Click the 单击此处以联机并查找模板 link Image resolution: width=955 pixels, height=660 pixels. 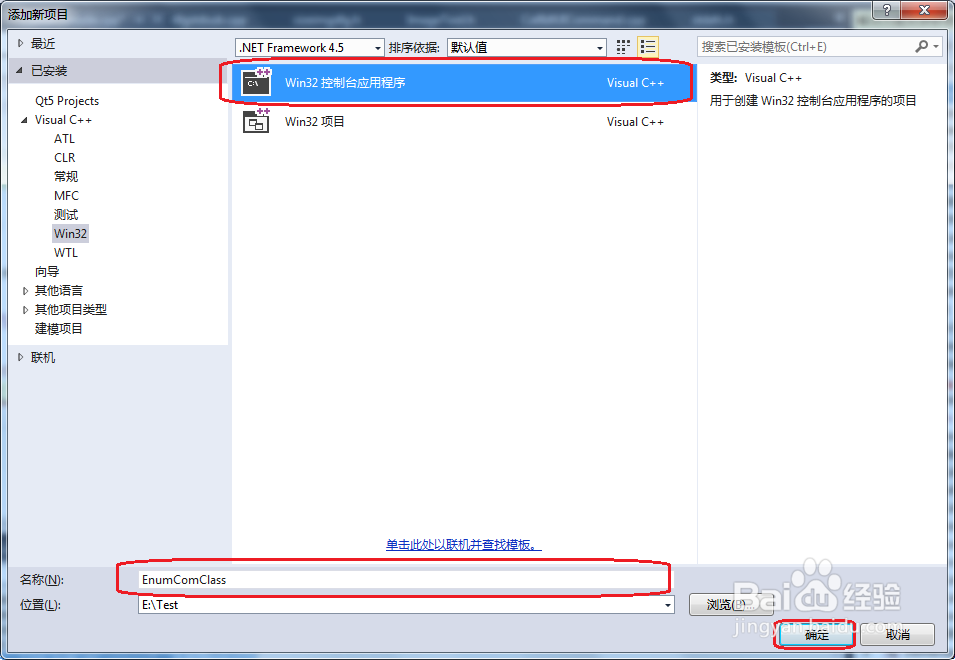[x=463, y=544]
